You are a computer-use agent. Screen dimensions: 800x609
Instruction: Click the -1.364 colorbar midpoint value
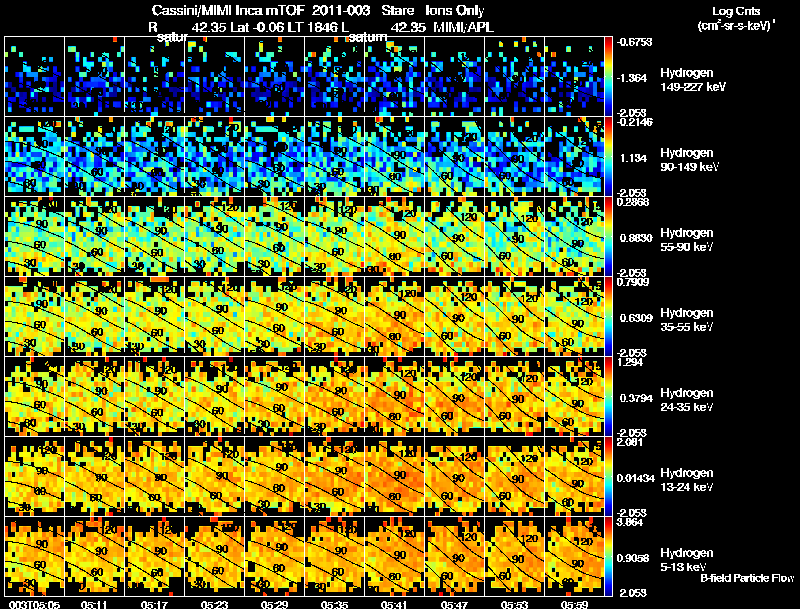click(633, 78)
